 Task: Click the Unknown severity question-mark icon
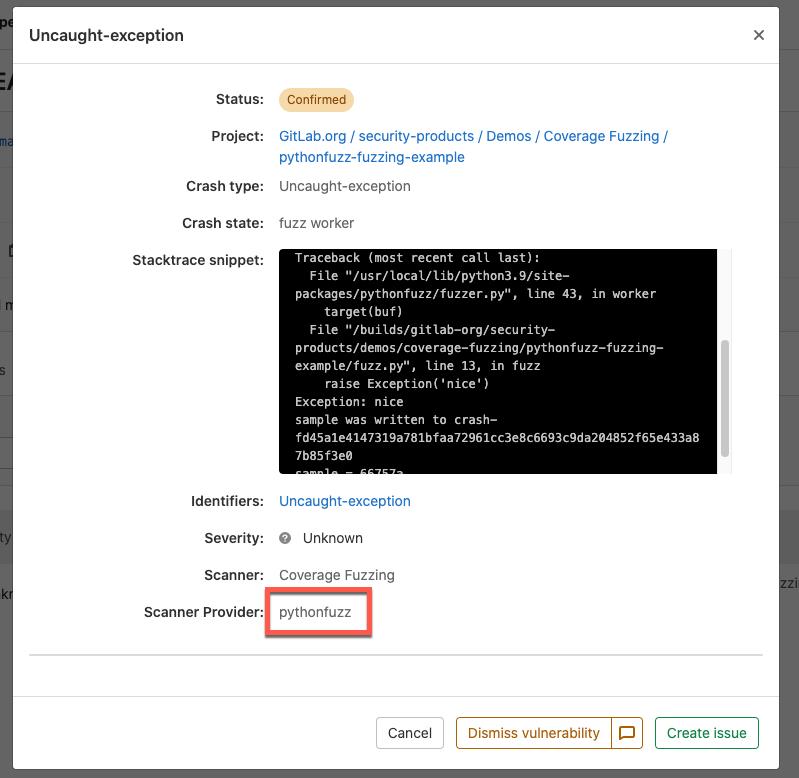tap(285, 538)
